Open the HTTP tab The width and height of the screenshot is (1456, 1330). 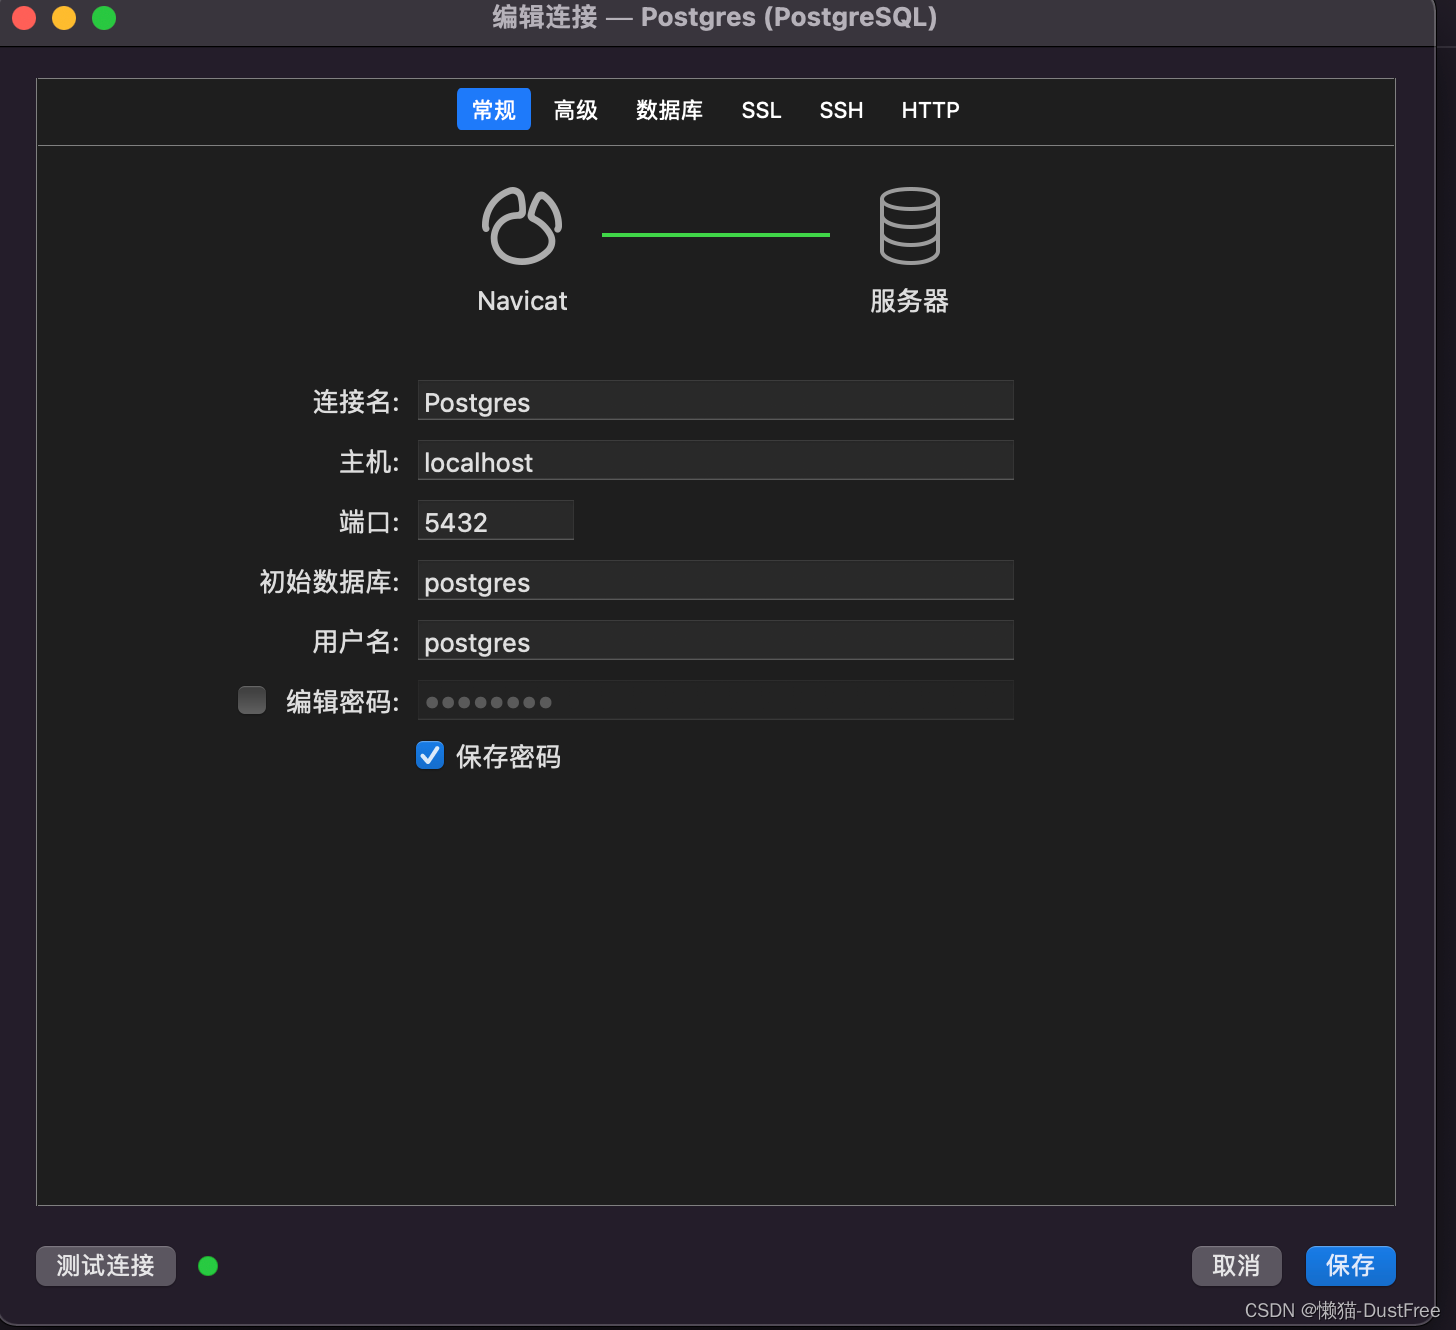point(930,110)
